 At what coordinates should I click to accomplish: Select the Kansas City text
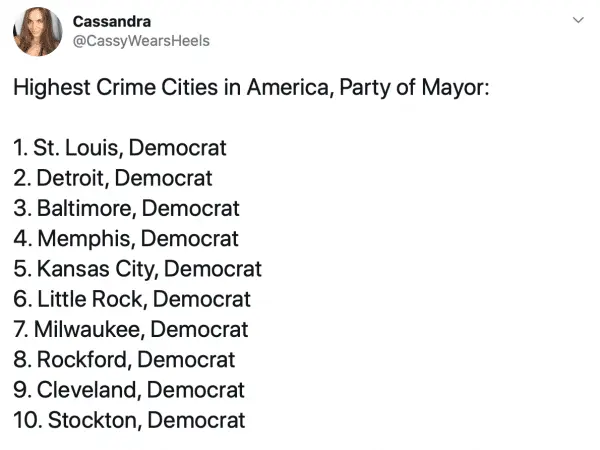[x=96, y=268]
